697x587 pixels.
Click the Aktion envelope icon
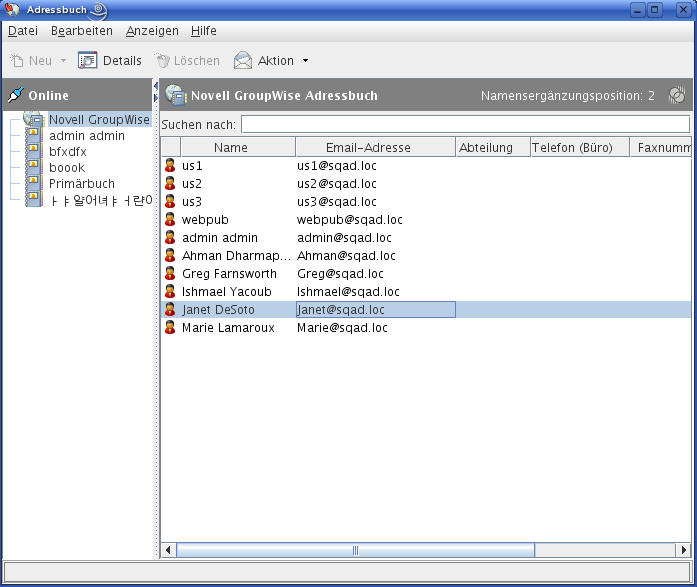coord(243,60)
